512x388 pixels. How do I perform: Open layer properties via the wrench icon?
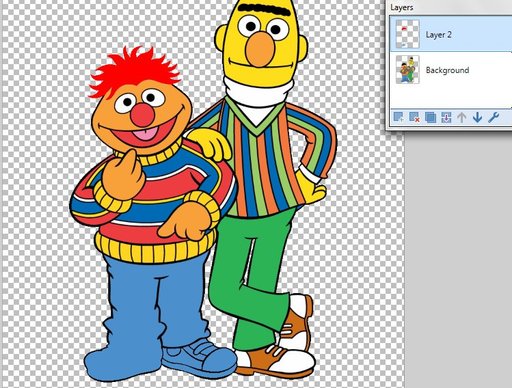tap(493, 117)
